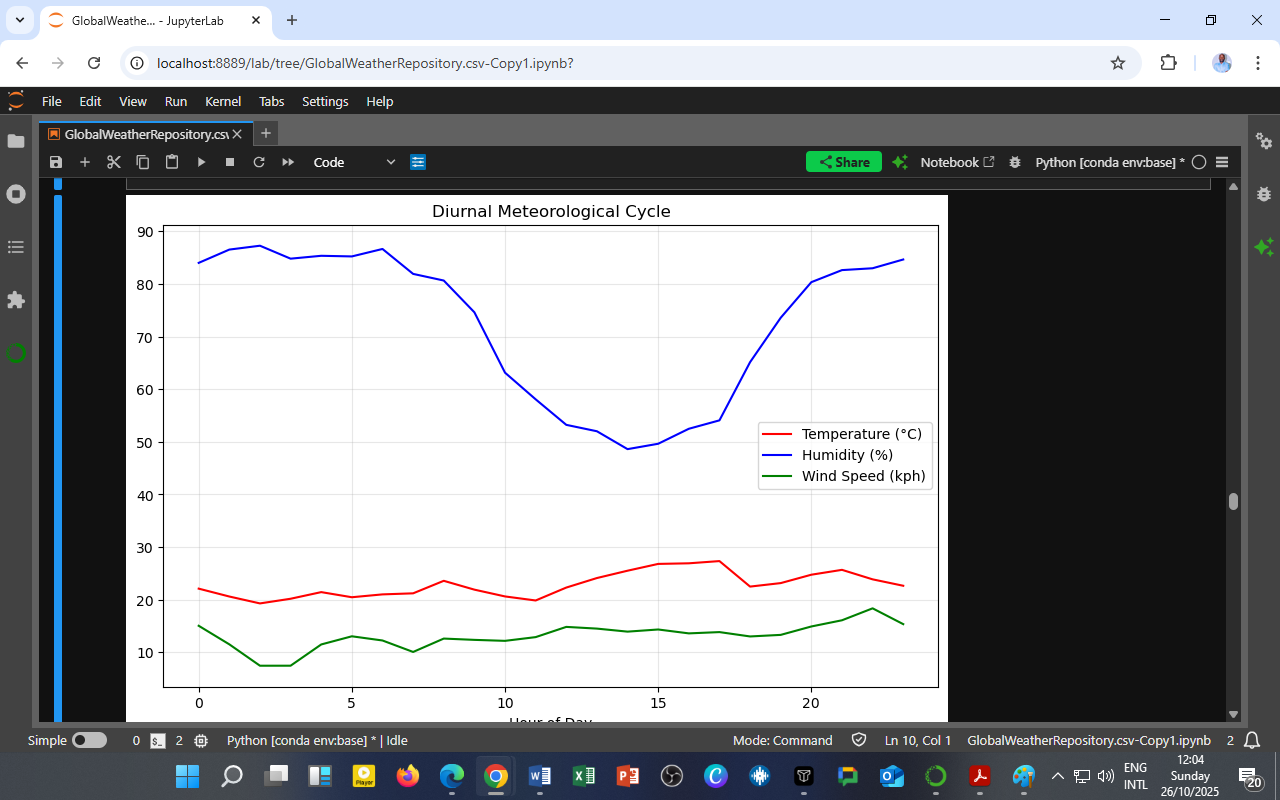Save the notebook with the disk icon
The width and height of the screenshot is (1280, 800).
pyautogui.click(x=56, y=162)
